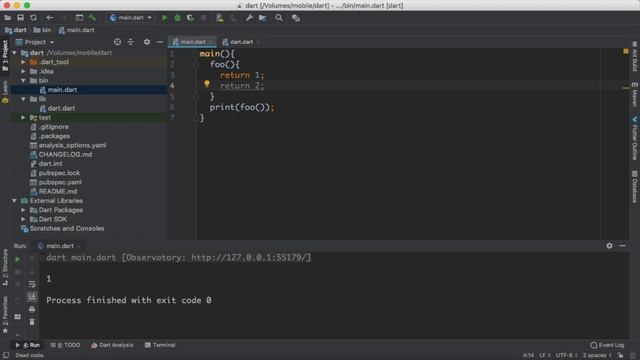Click the yellow lightbulb intention icon

click(207, 84)
